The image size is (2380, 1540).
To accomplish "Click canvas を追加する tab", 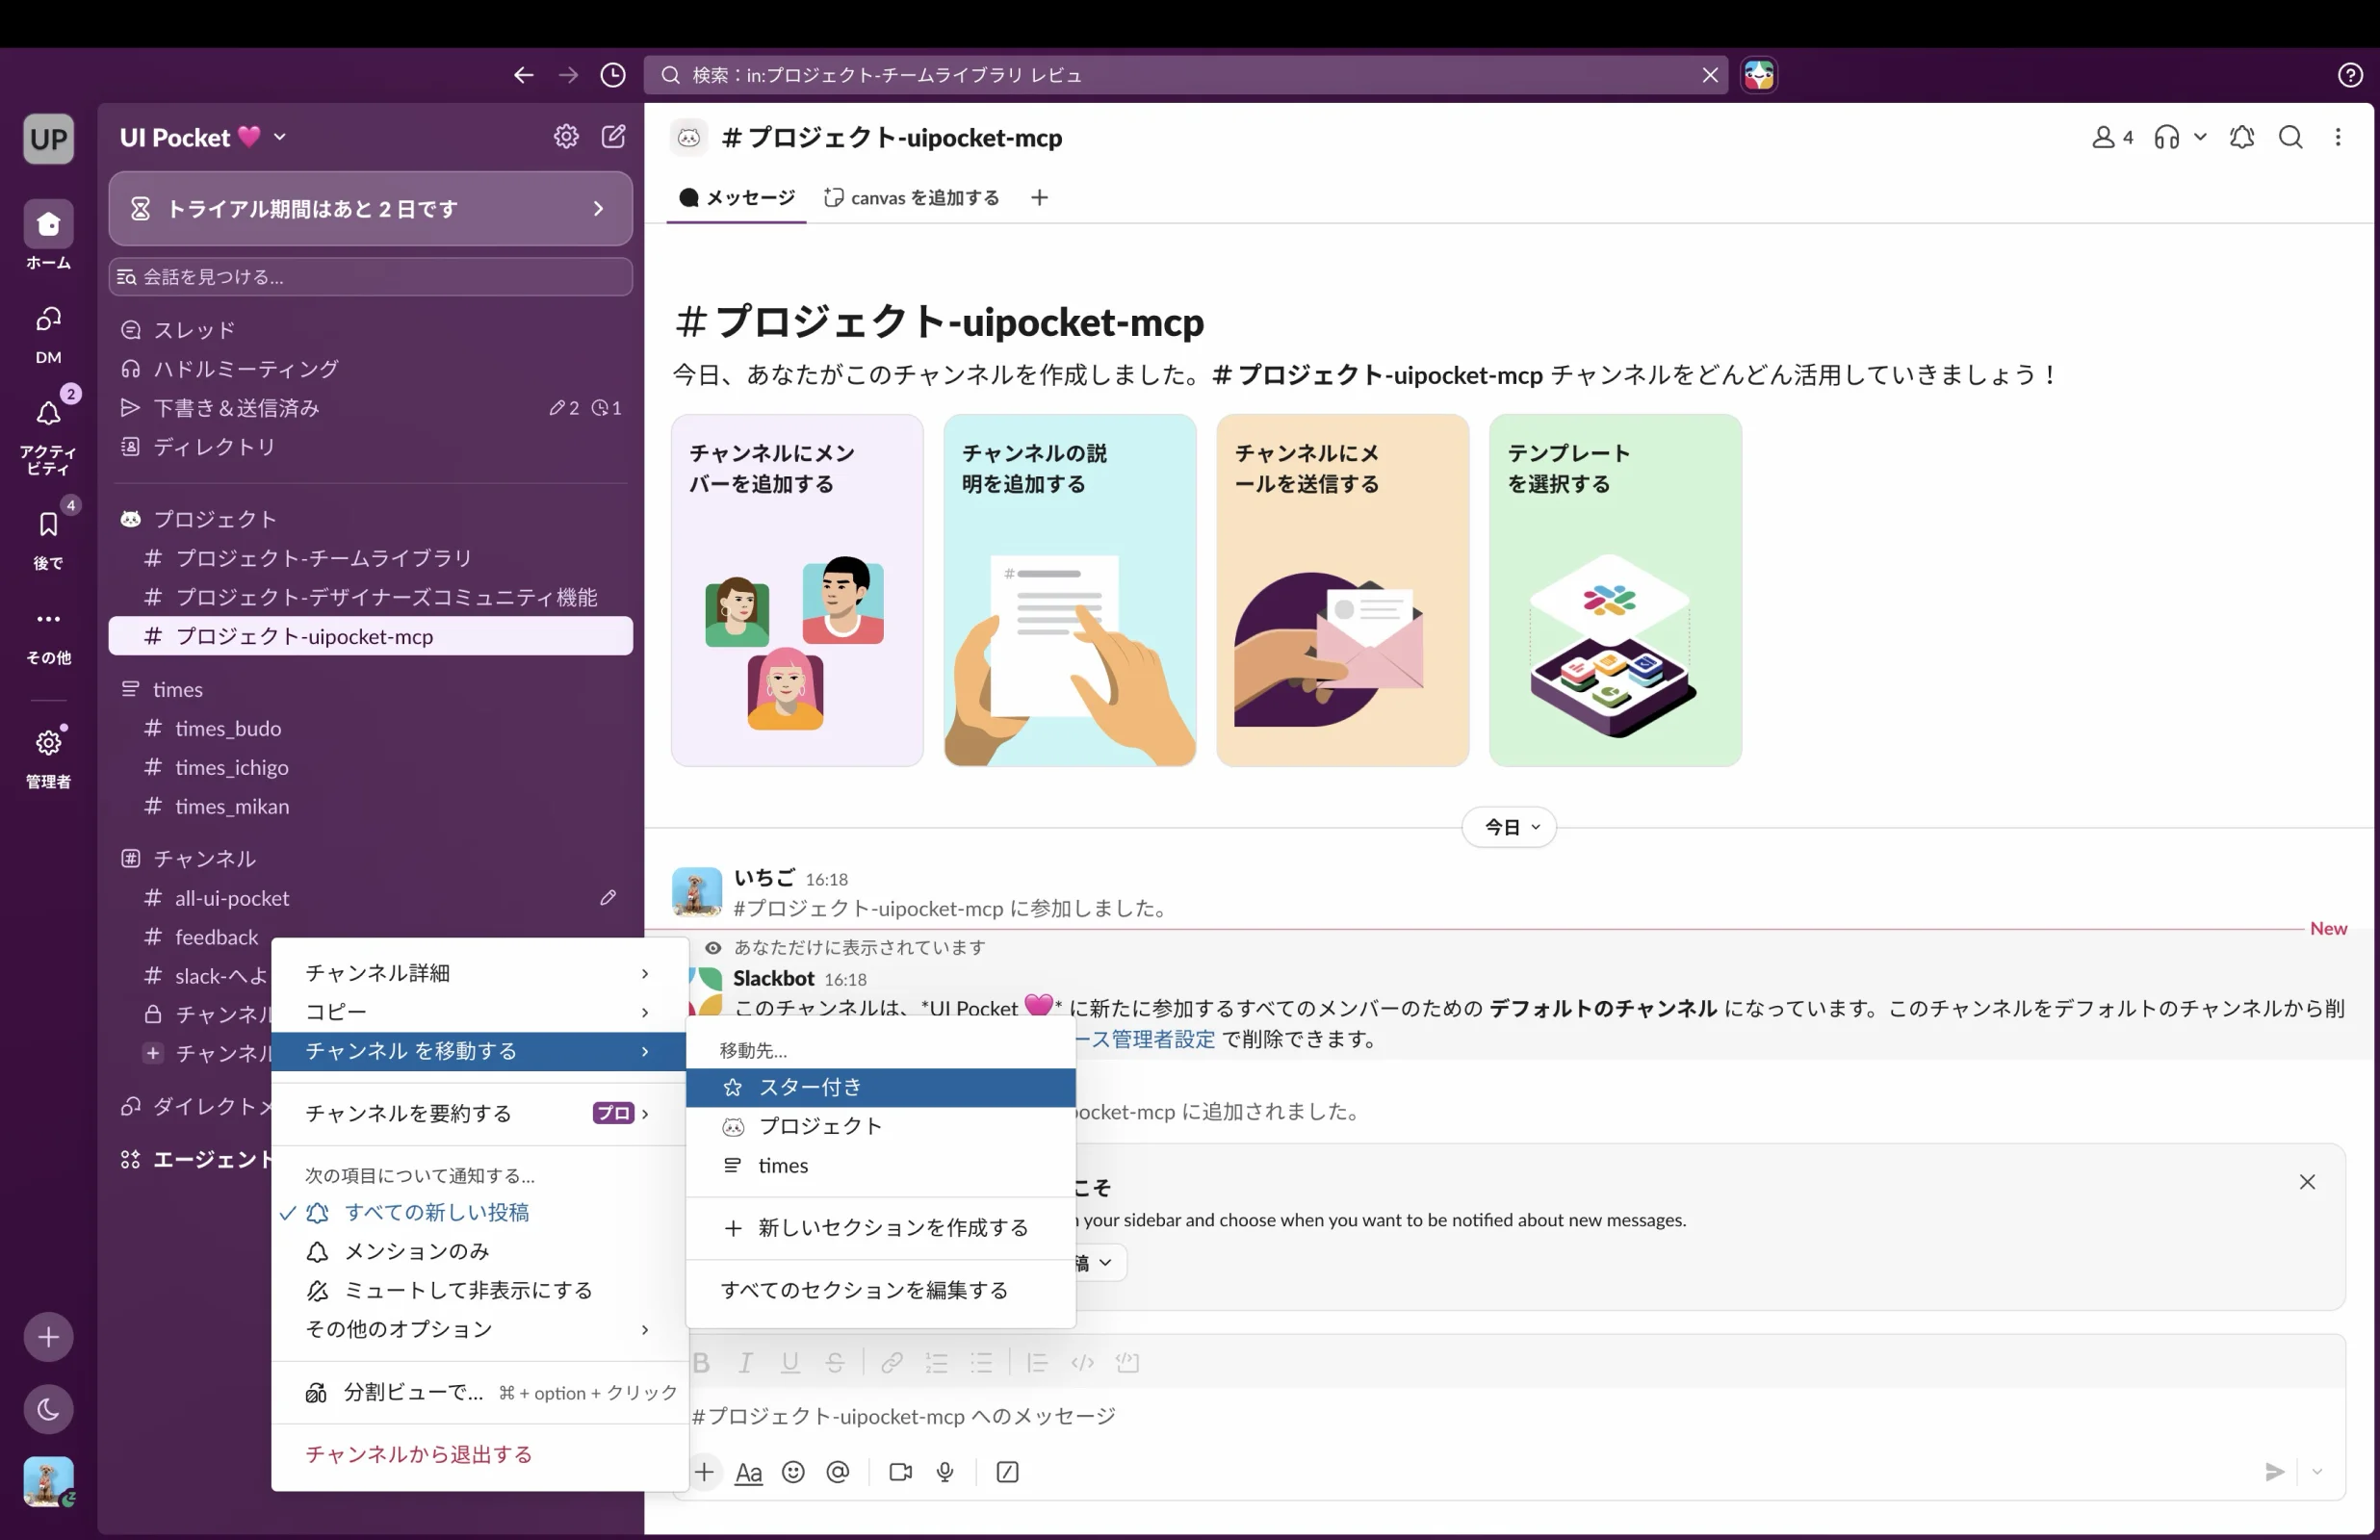I will 911,197.
